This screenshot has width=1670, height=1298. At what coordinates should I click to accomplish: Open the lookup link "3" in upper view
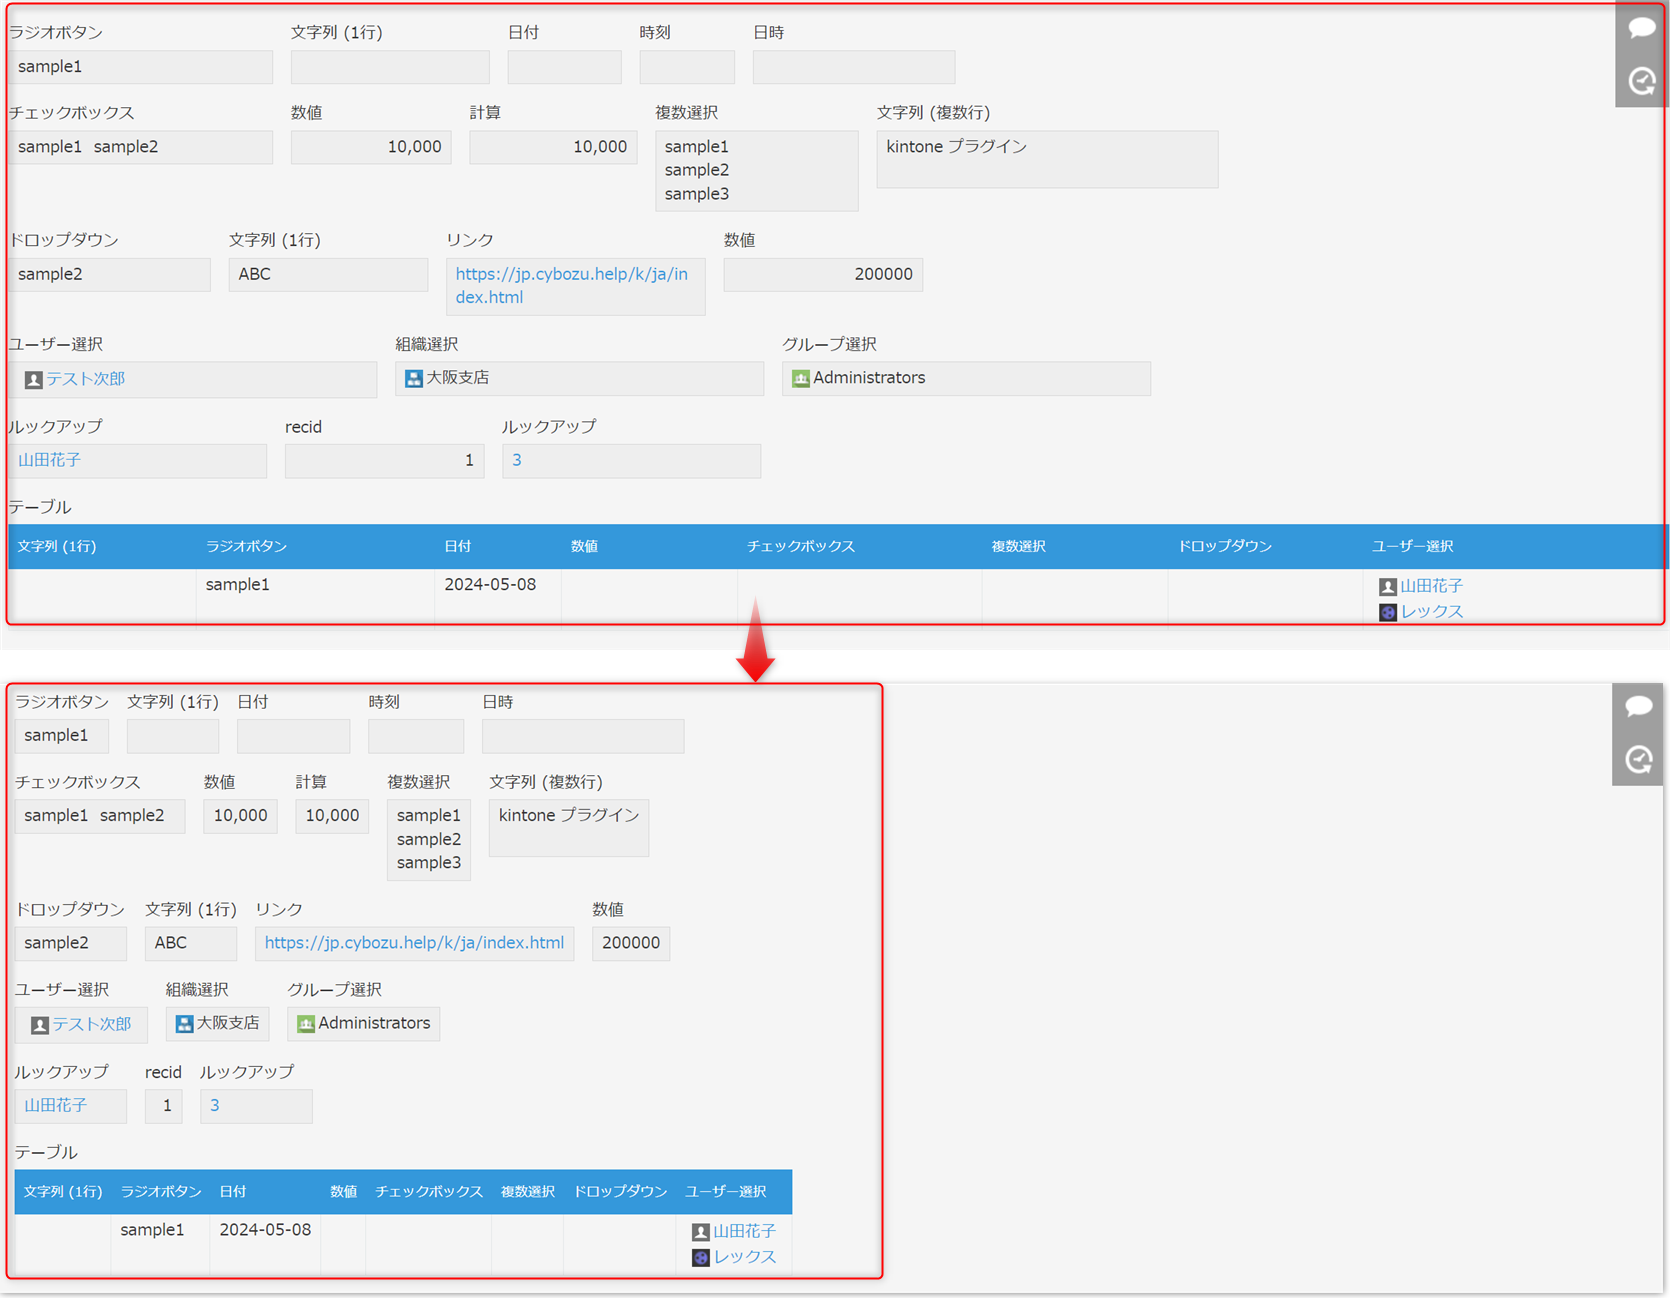[x=517, y=460]
